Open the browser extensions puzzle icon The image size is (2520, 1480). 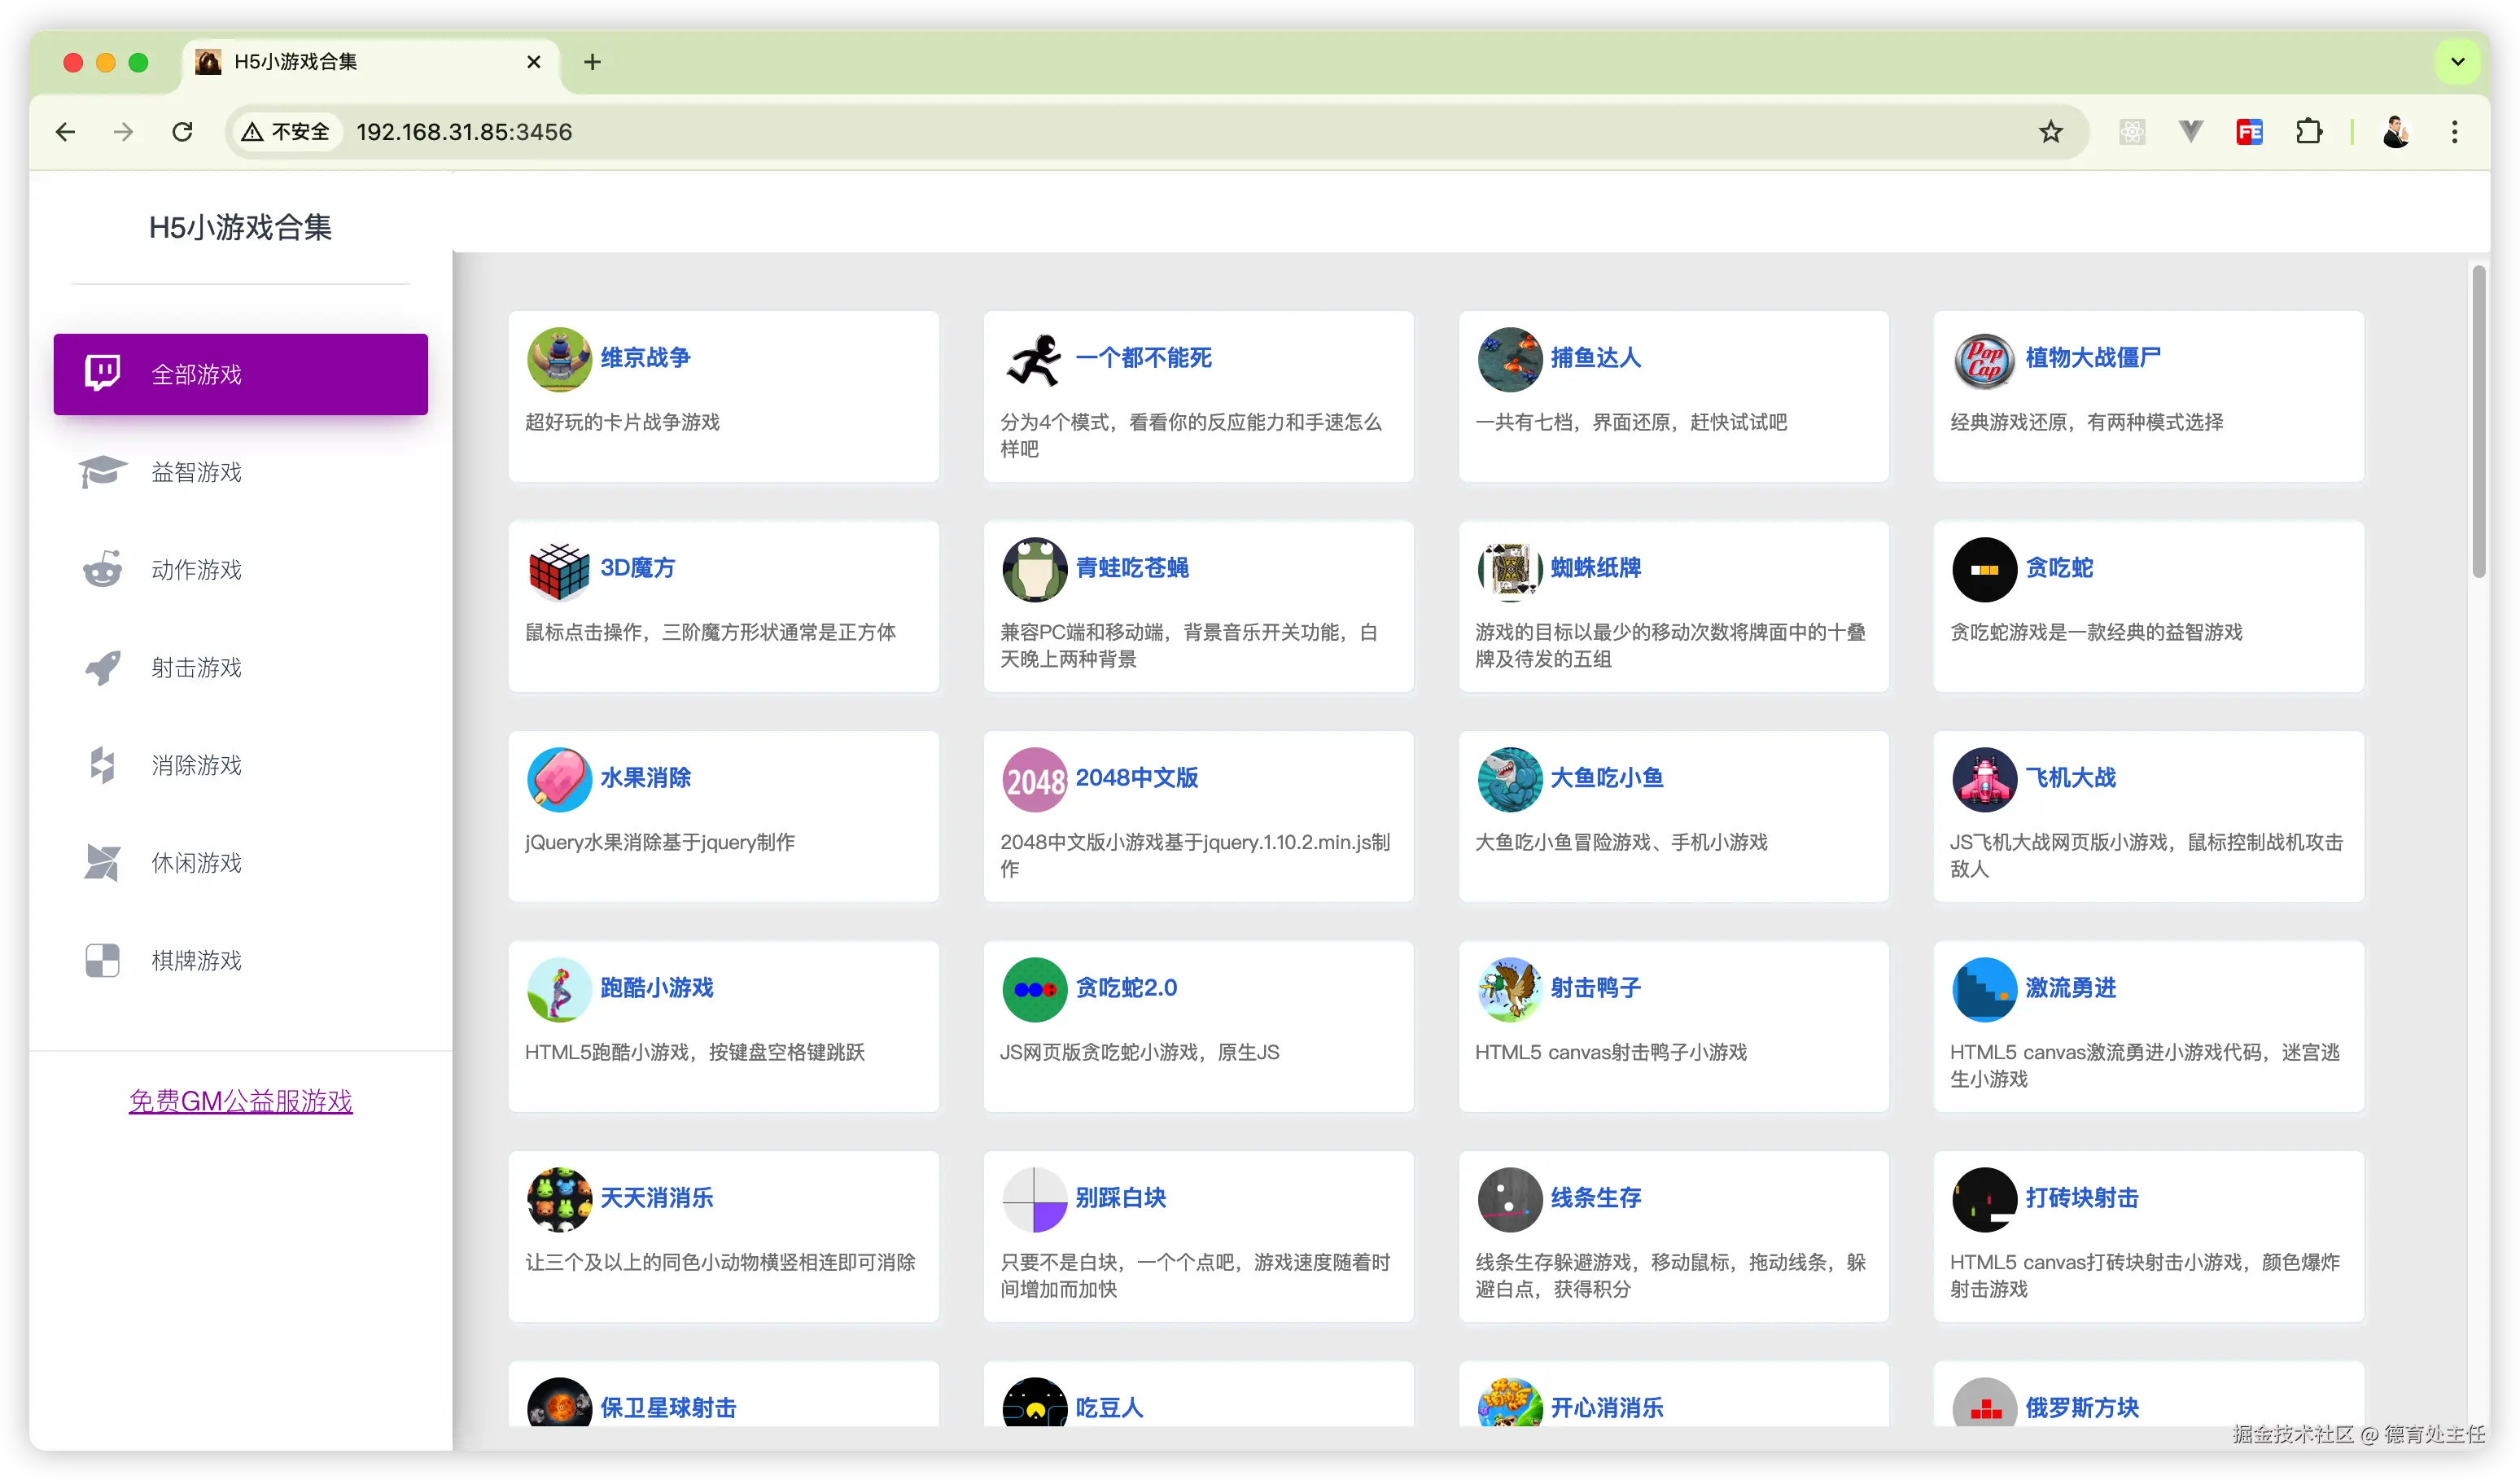click(x=2309, y=132)
